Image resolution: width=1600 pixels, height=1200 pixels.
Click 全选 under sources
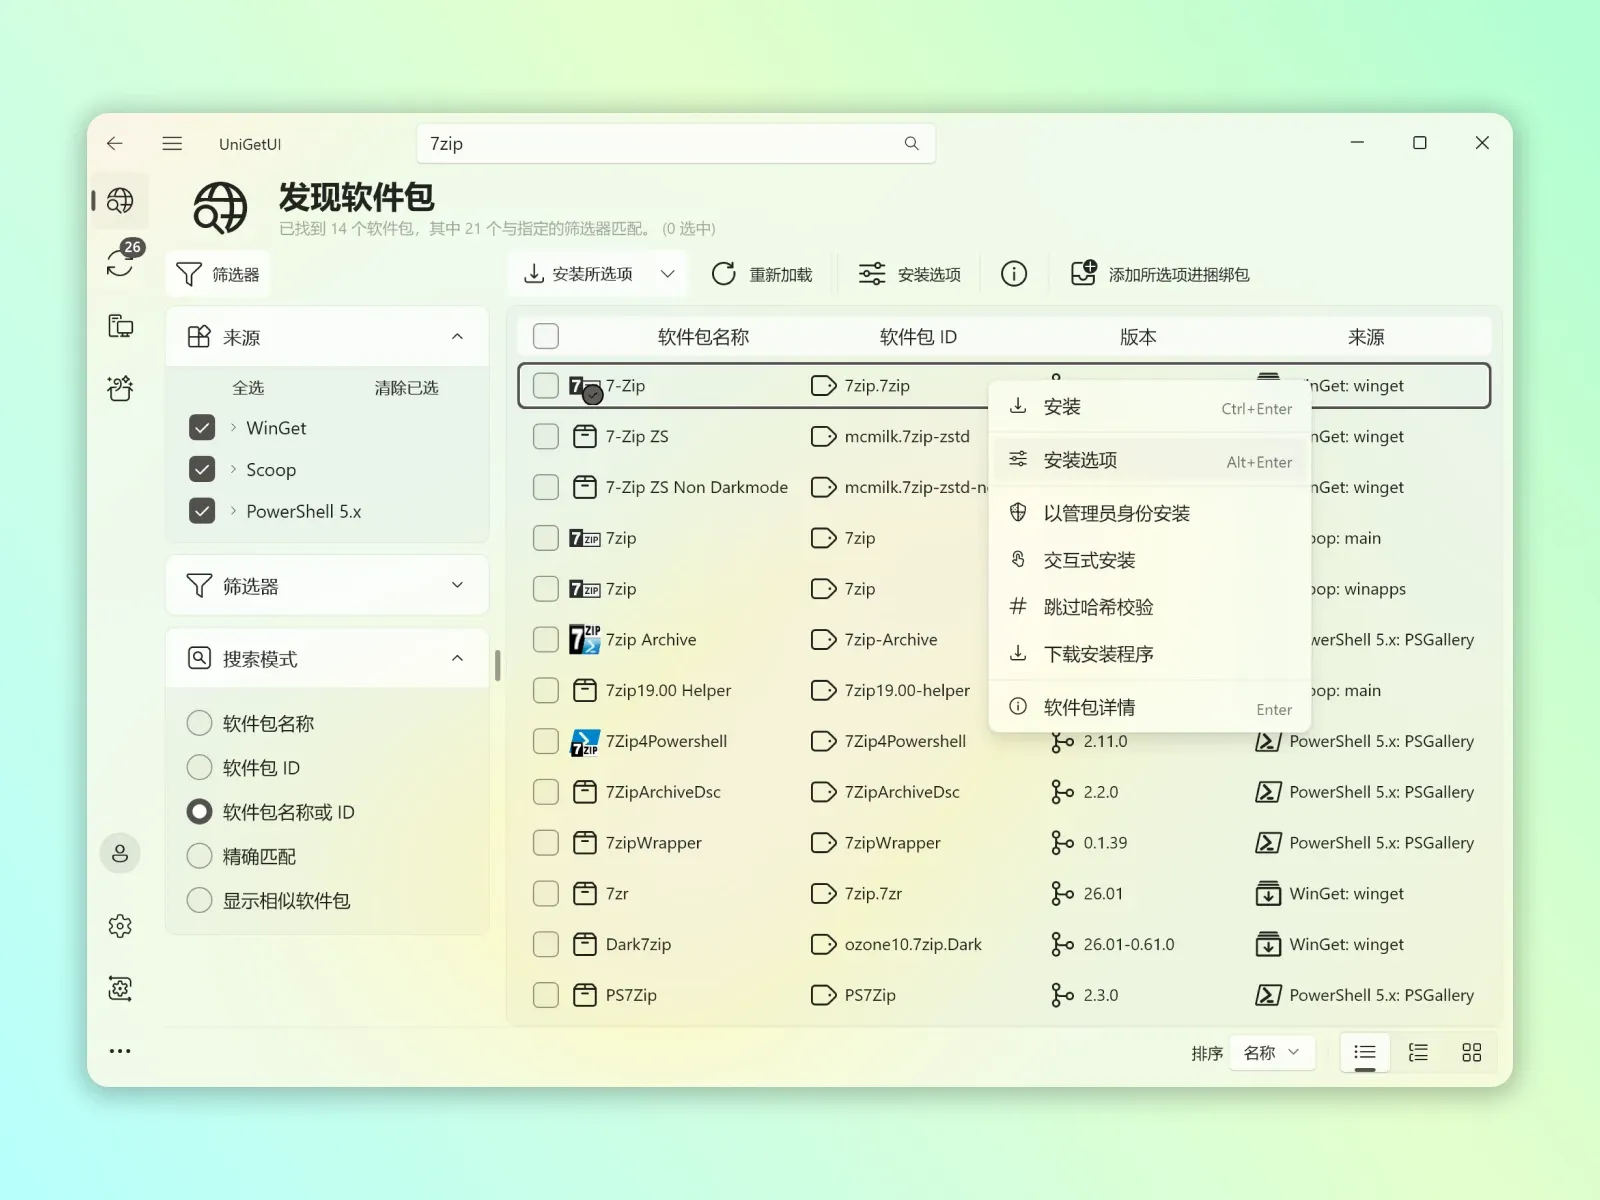pos(248,388)
